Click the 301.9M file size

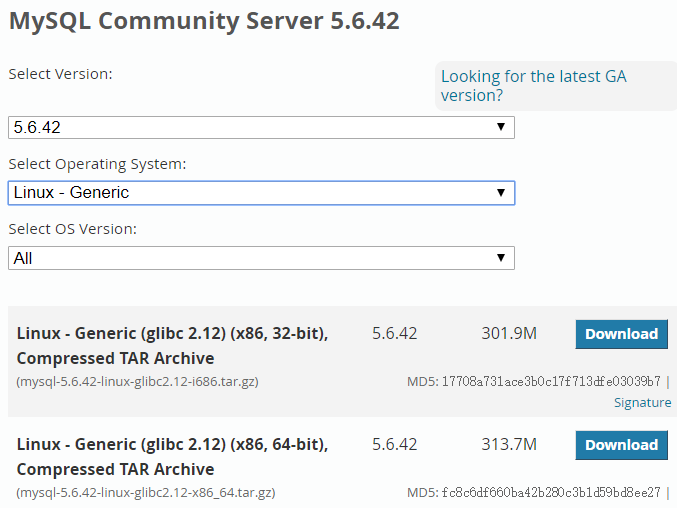[509, 334]
